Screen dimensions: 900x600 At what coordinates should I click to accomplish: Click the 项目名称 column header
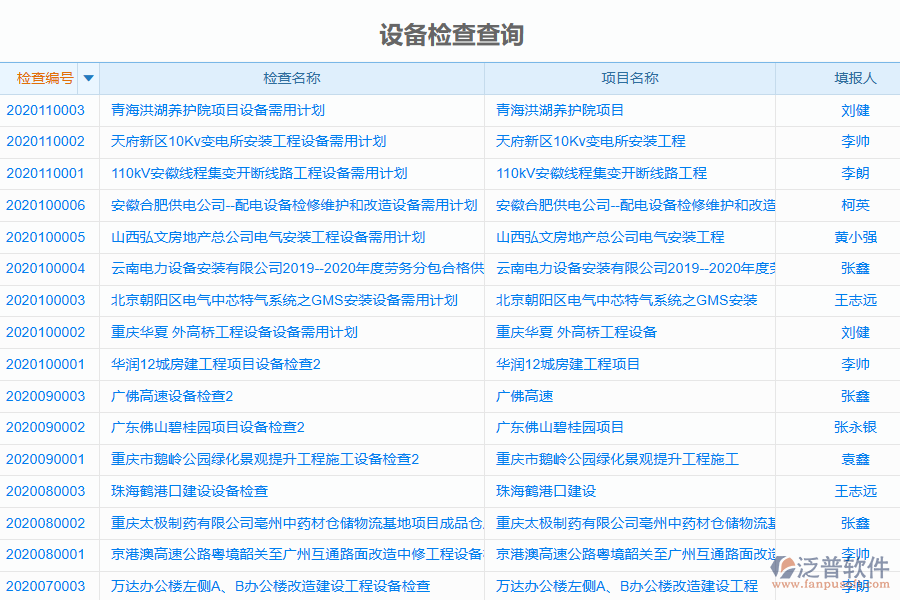630,77
